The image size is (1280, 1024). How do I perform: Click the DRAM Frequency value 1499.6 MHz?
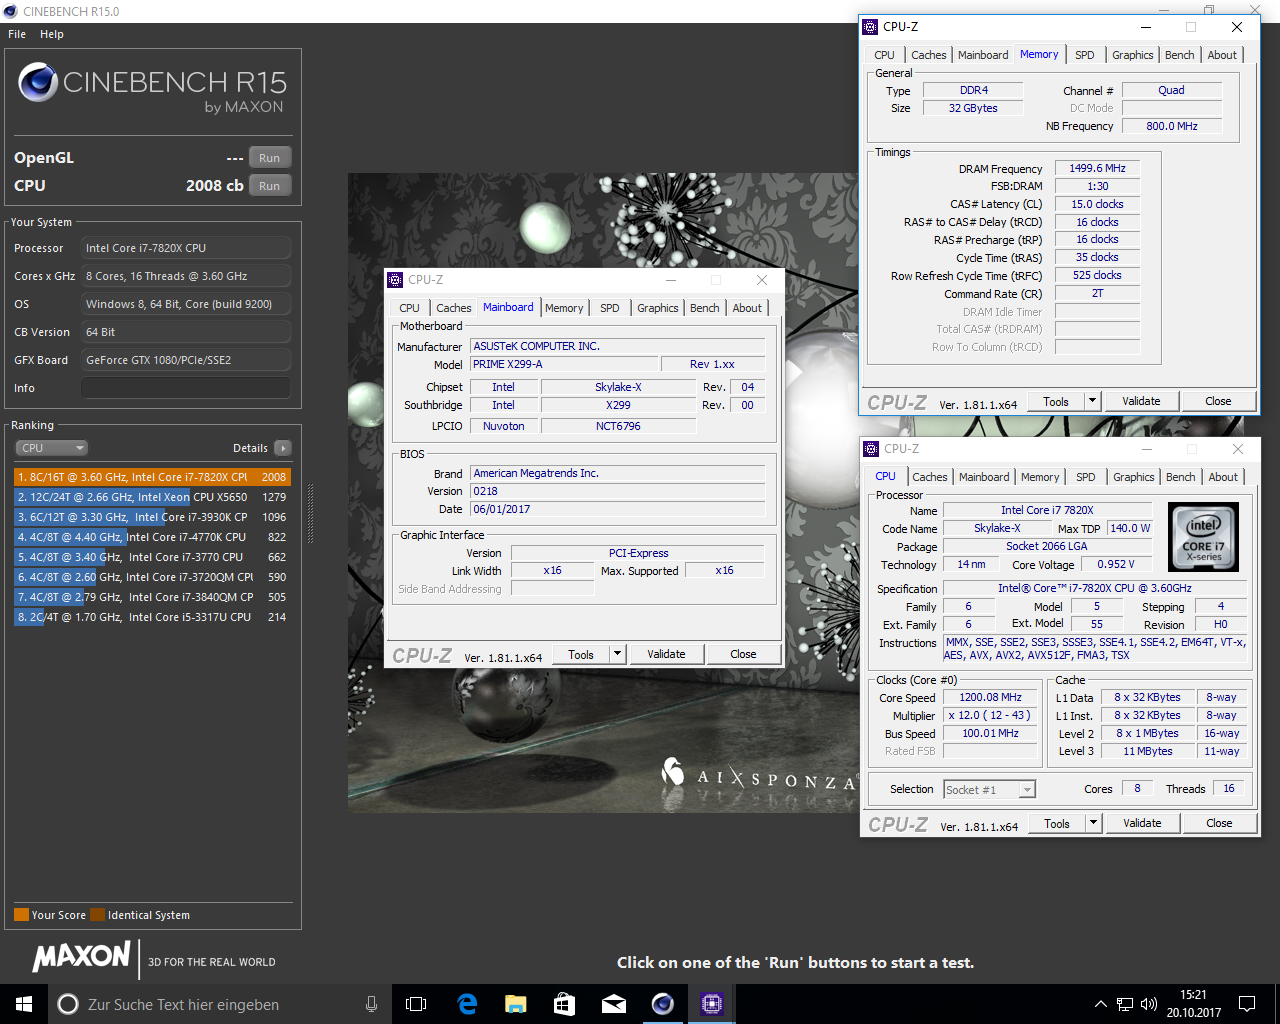(1097, 168)
